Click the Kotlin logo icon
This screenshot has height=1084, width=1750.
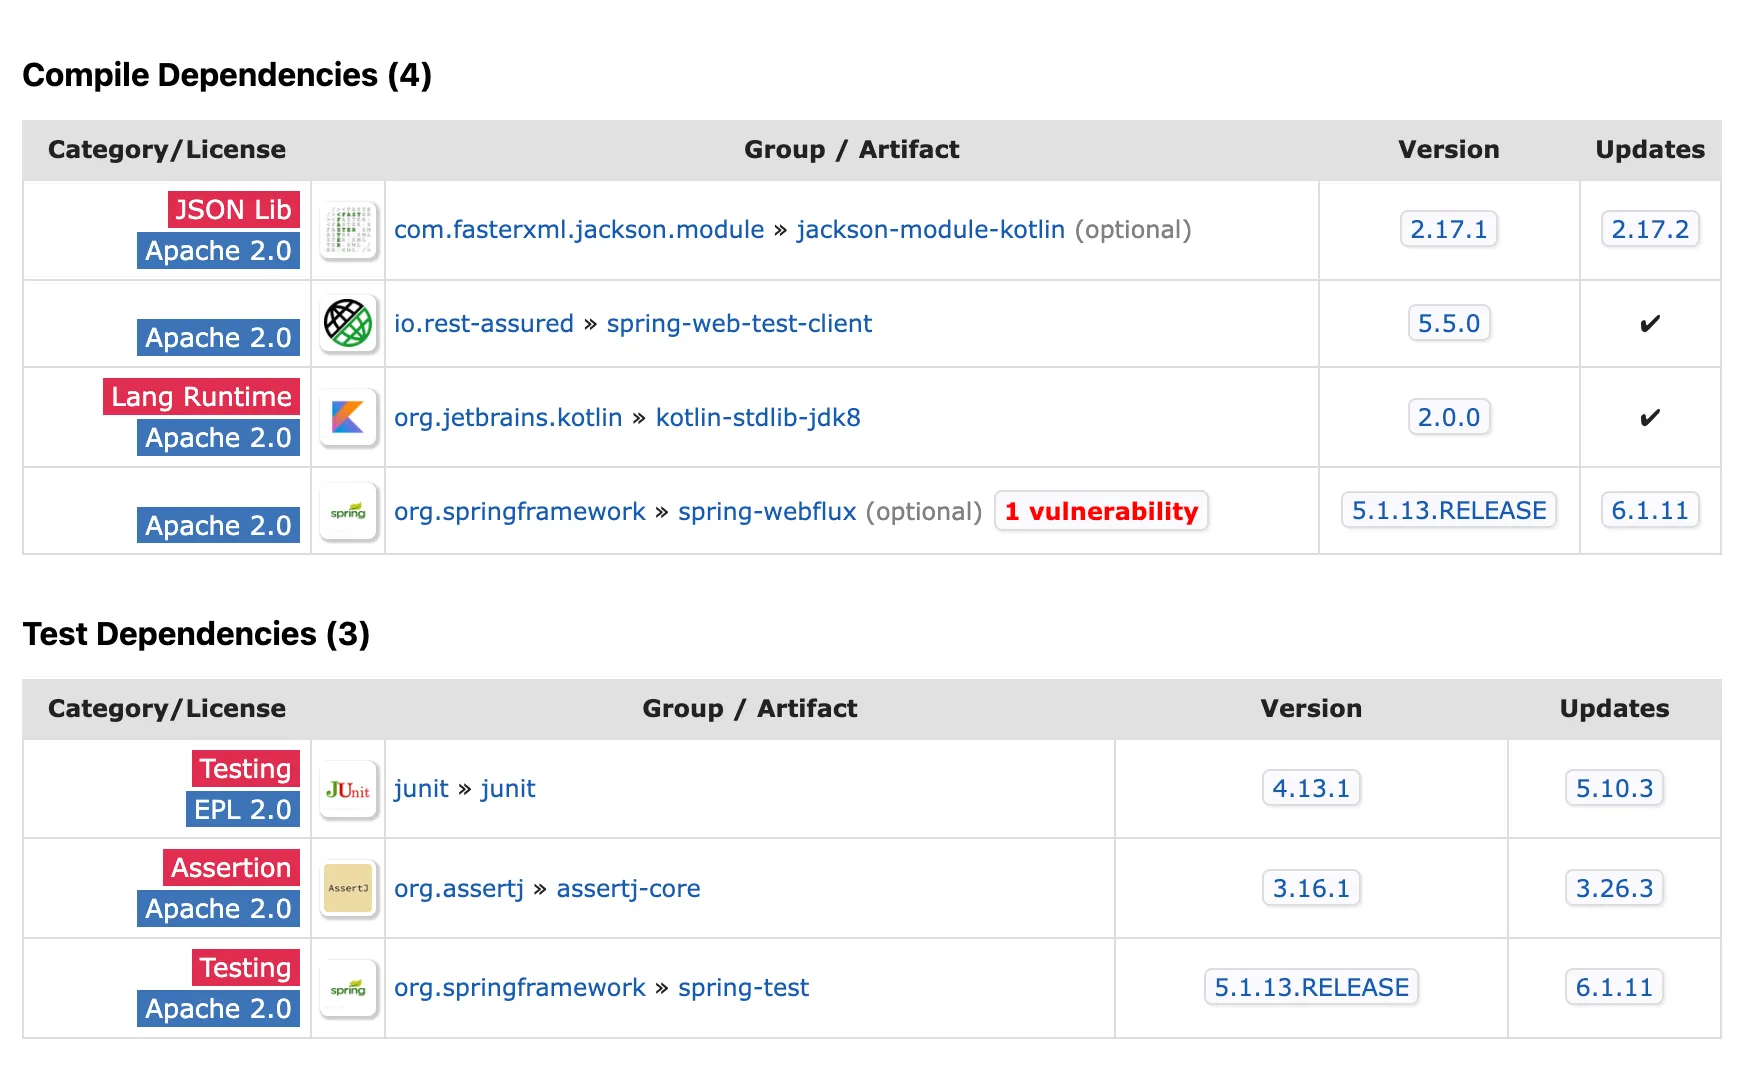click(348, 417)
